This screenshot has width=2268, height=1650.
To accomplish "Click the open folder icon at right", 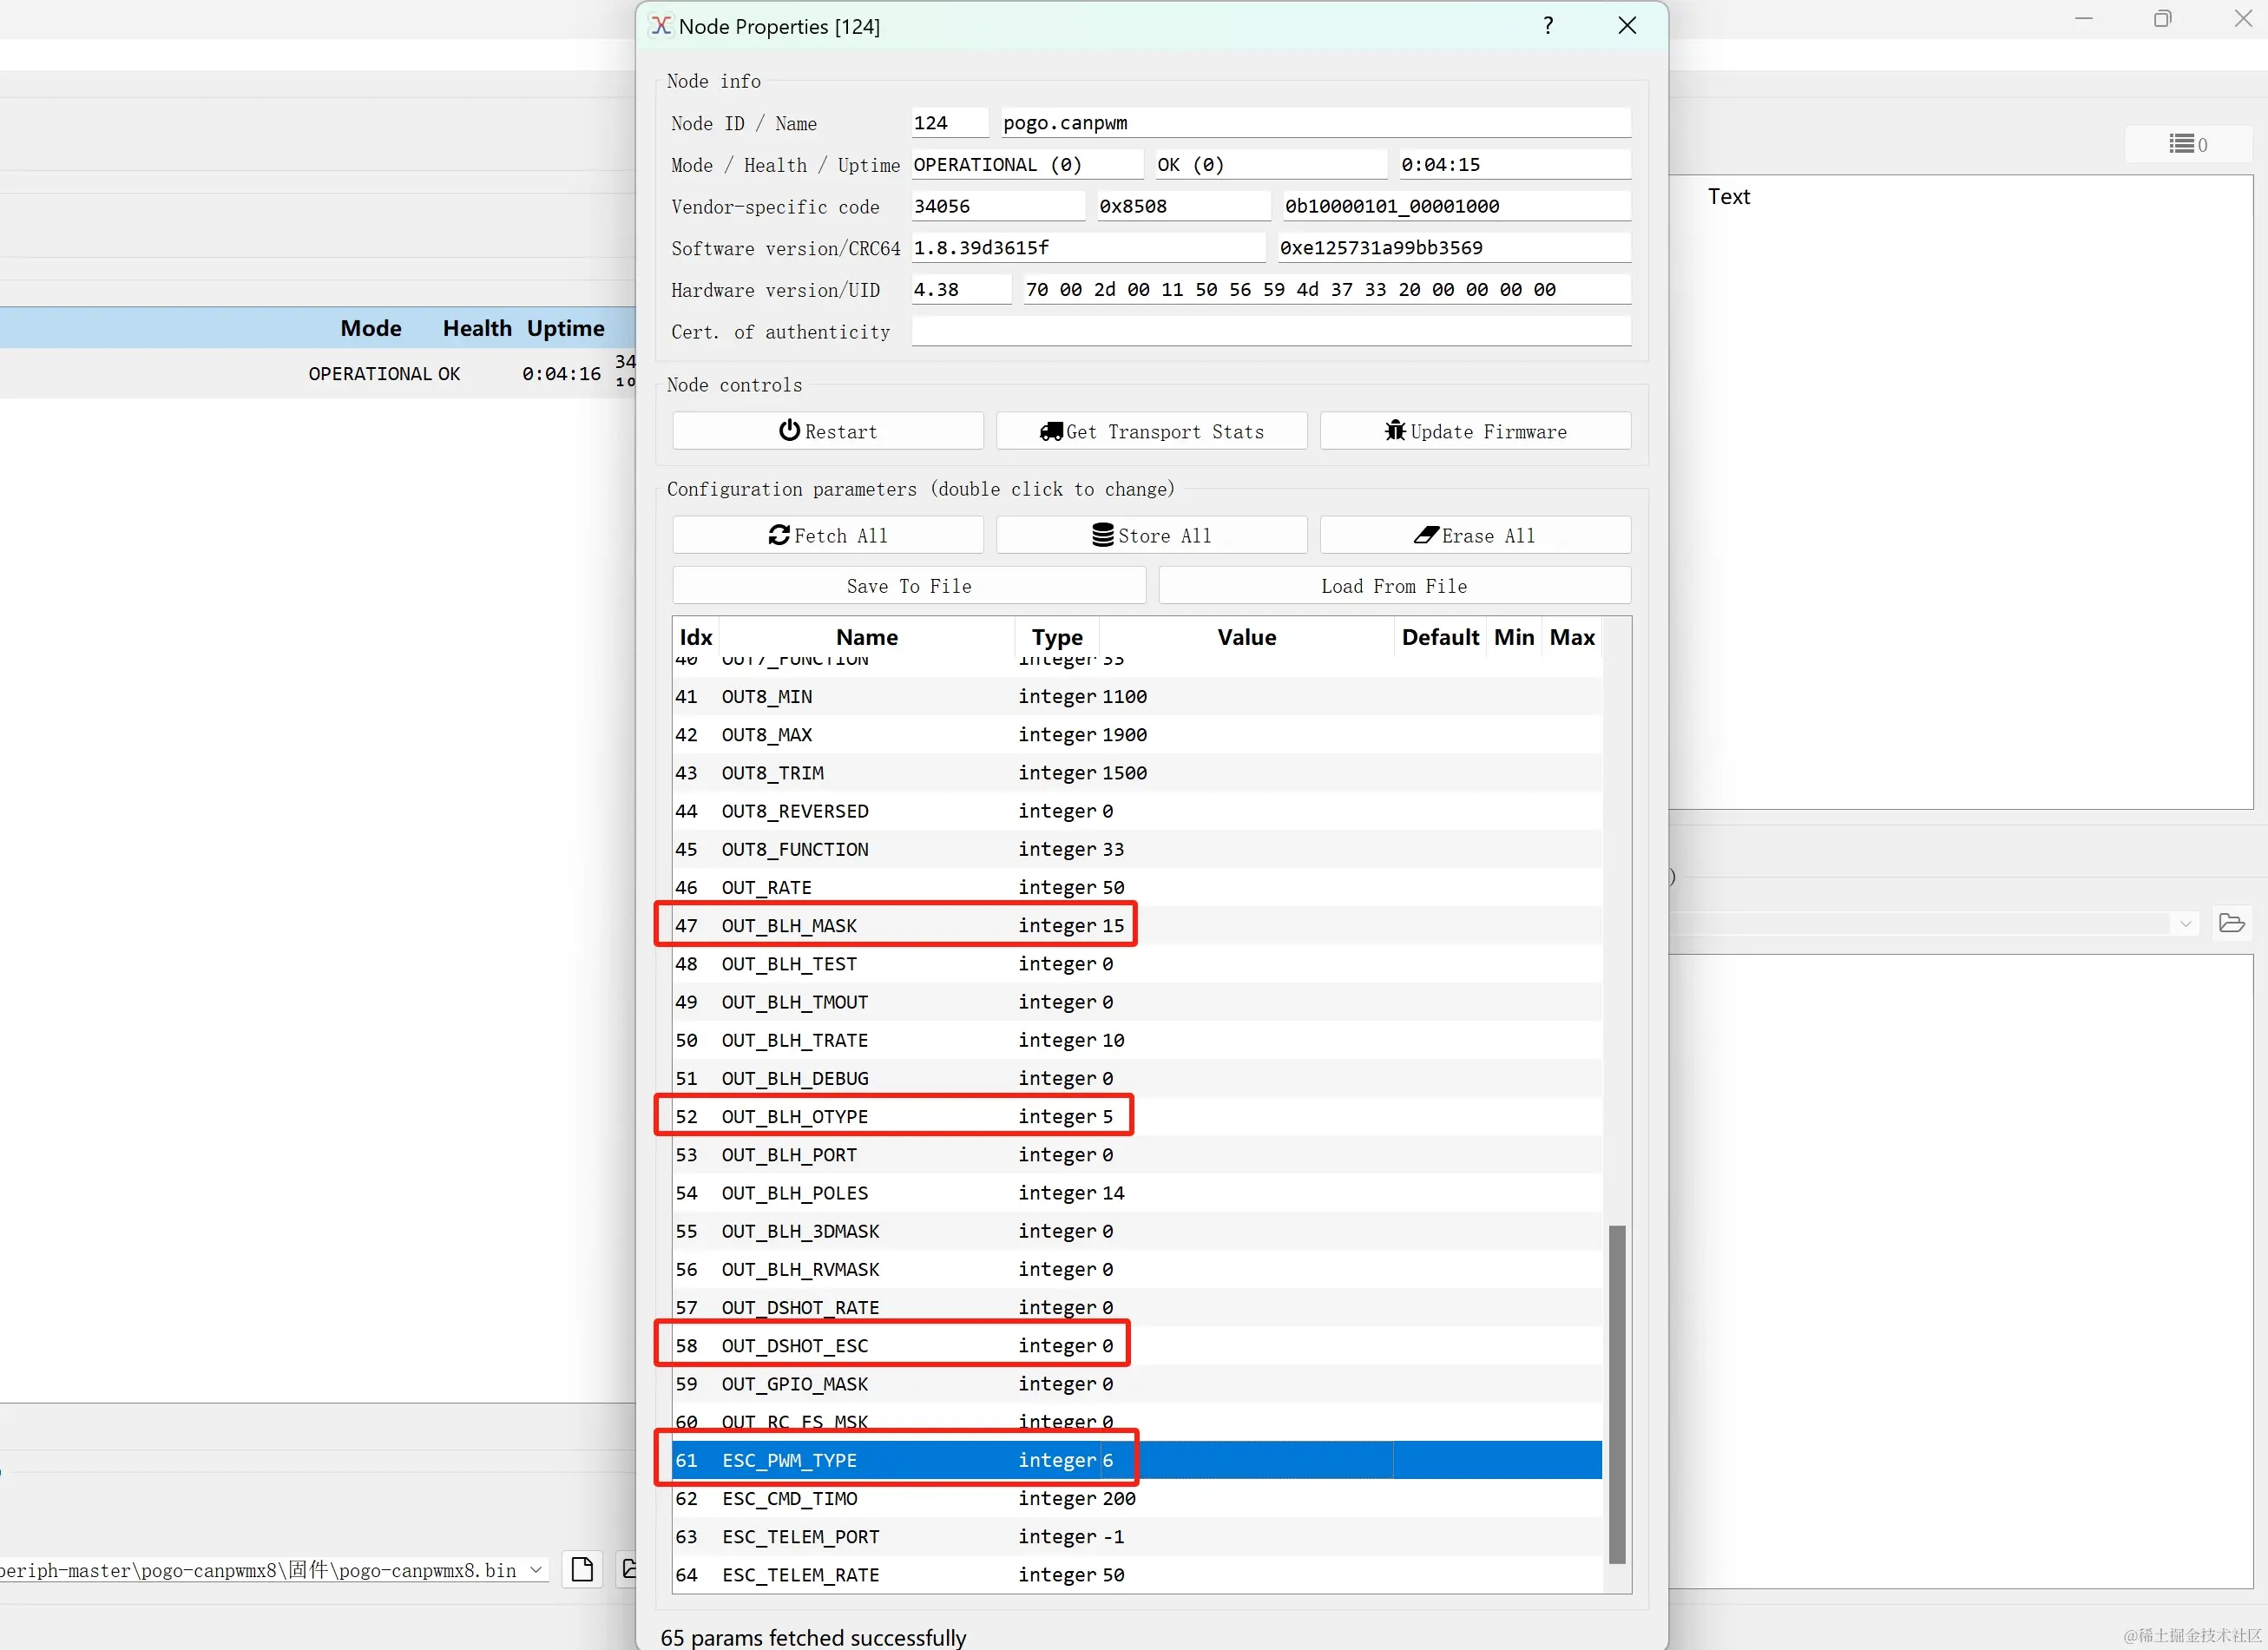I will point(2231,923).
